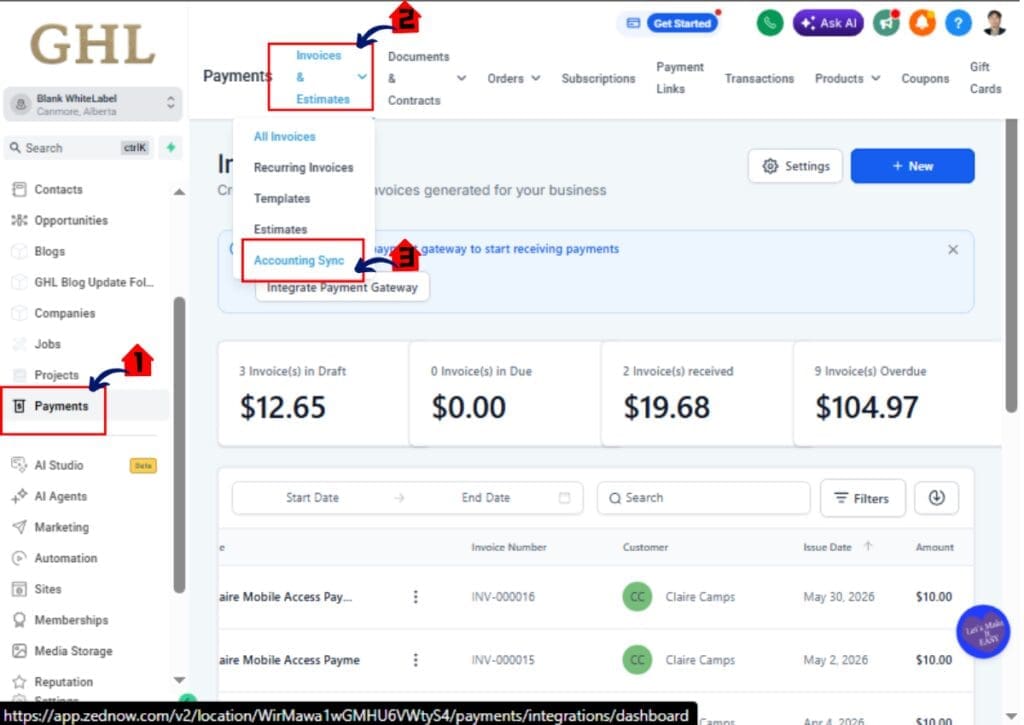This screenshot has width=1024, height=725.
Task: Dismiss the payment gateway banner
Action: point(953,250)
